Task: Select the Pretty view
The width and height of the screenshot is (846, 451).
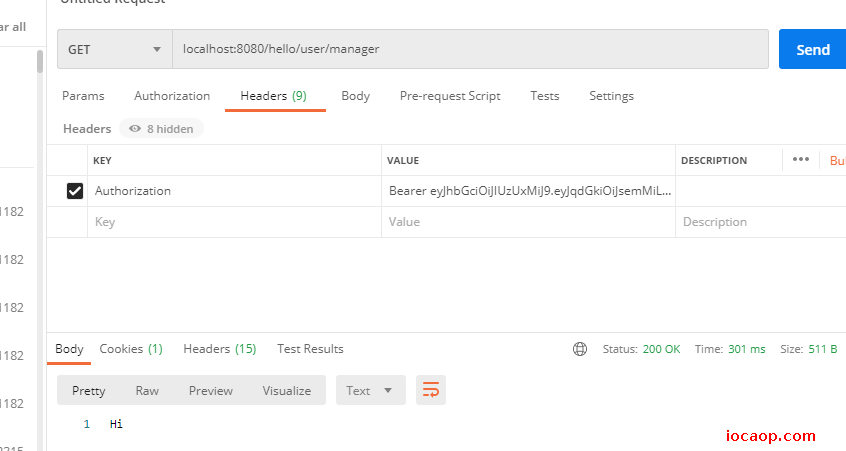Action: 88,391
